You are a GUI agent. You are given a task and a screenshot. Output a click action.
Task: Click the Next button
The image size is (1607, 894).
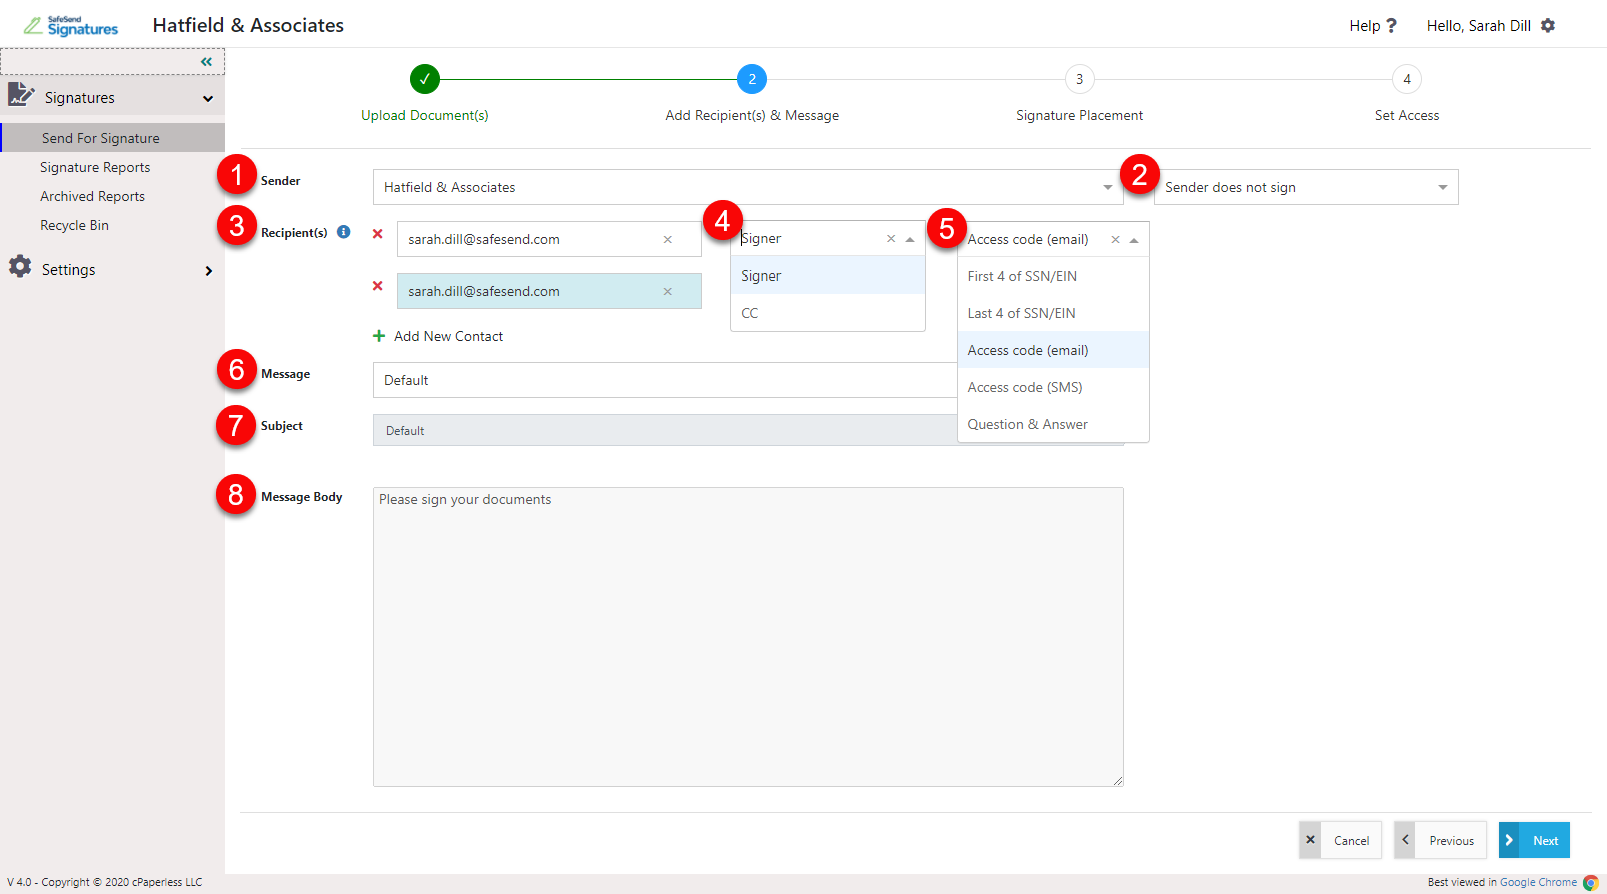tap(1534, 840)
